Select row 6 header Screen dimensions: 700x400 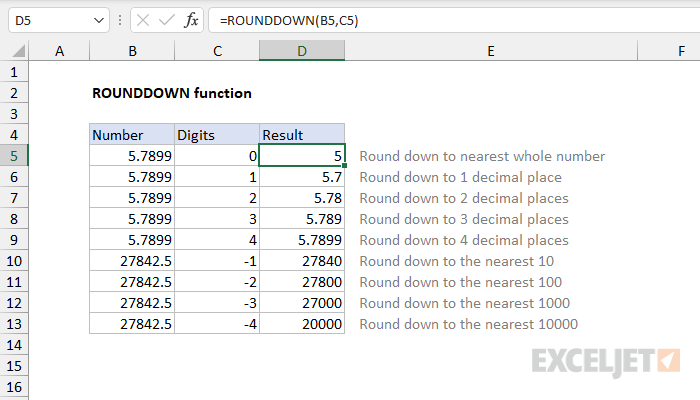coord(14,177)
